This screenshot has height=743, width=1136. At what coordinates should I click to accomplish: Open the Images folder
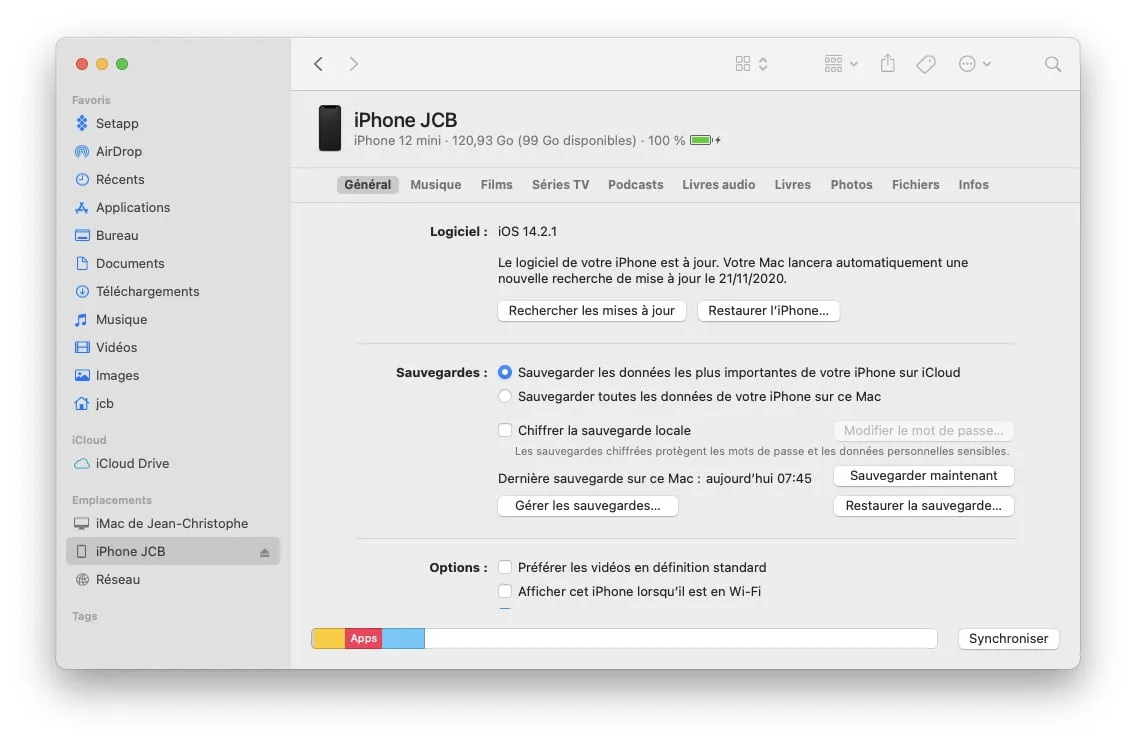point(172,375)
